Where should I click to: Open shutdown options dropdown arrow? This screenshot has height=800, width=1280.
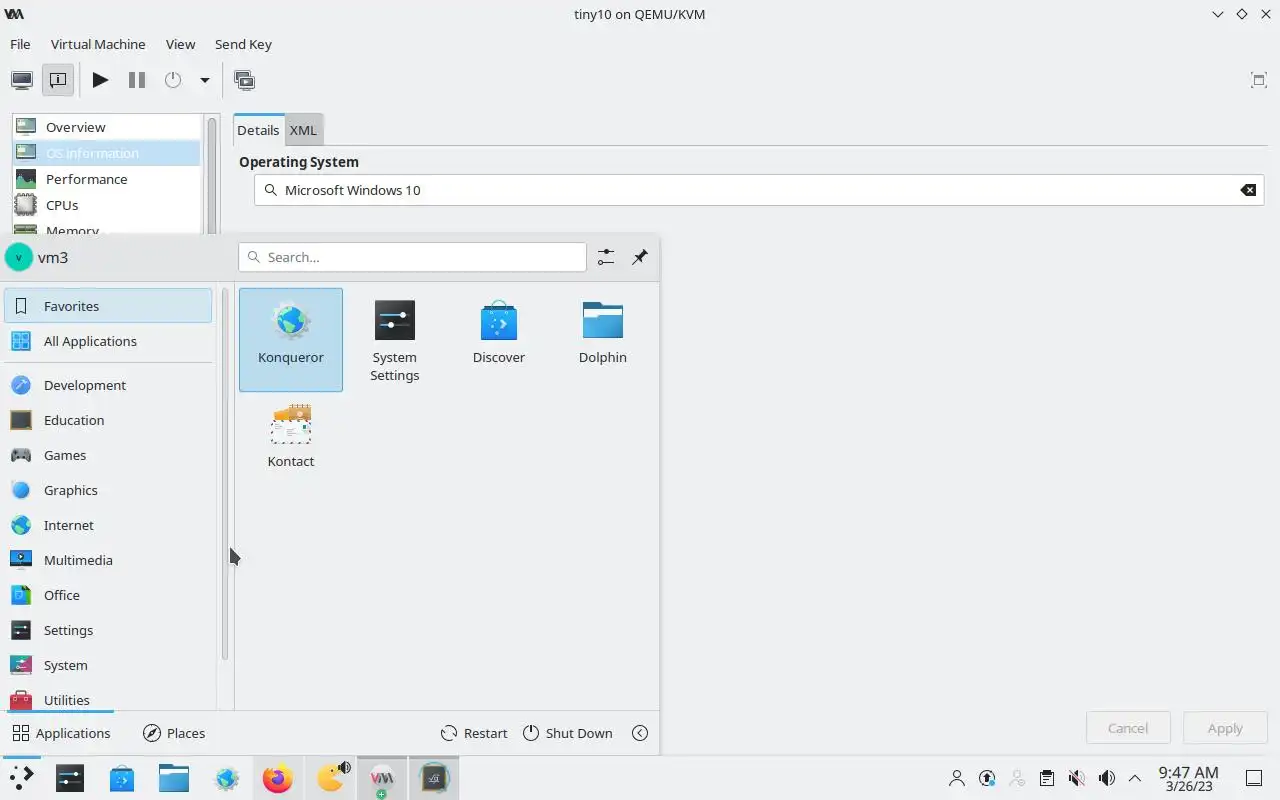(204, 80)
